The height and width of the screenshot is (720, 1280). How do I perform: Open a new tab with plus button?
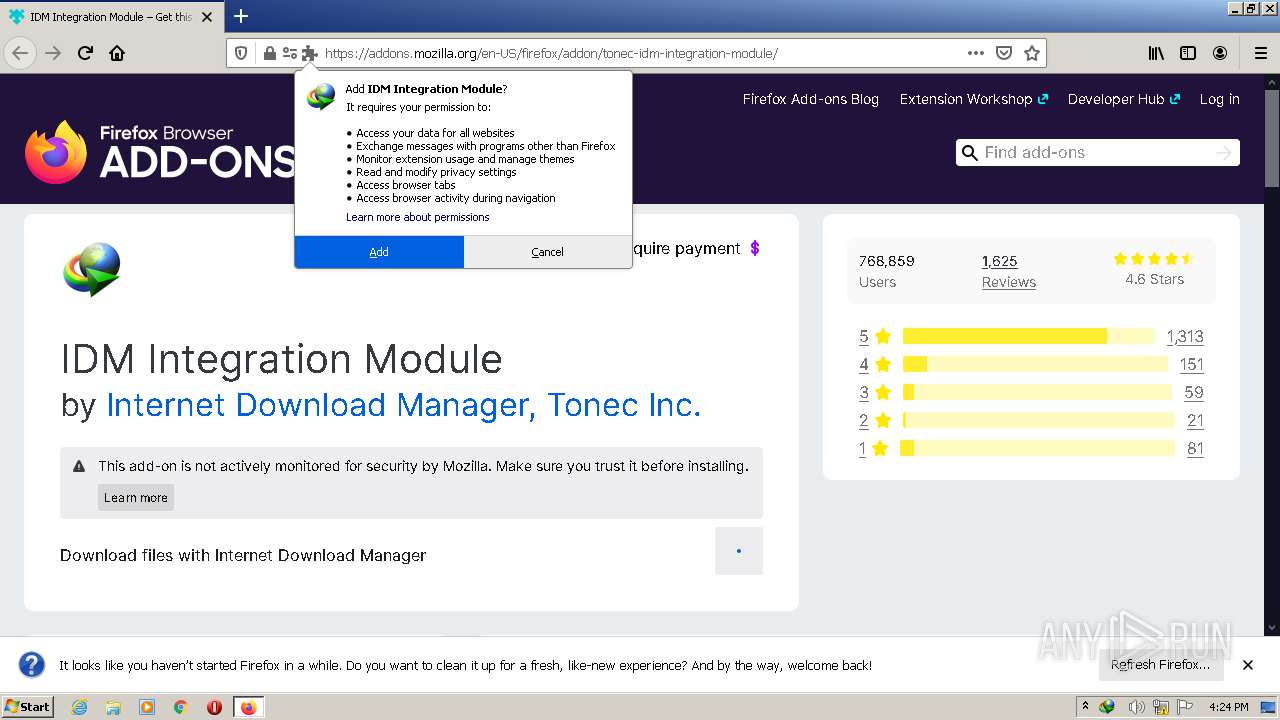pyautogui.click(x=241, y=16)
